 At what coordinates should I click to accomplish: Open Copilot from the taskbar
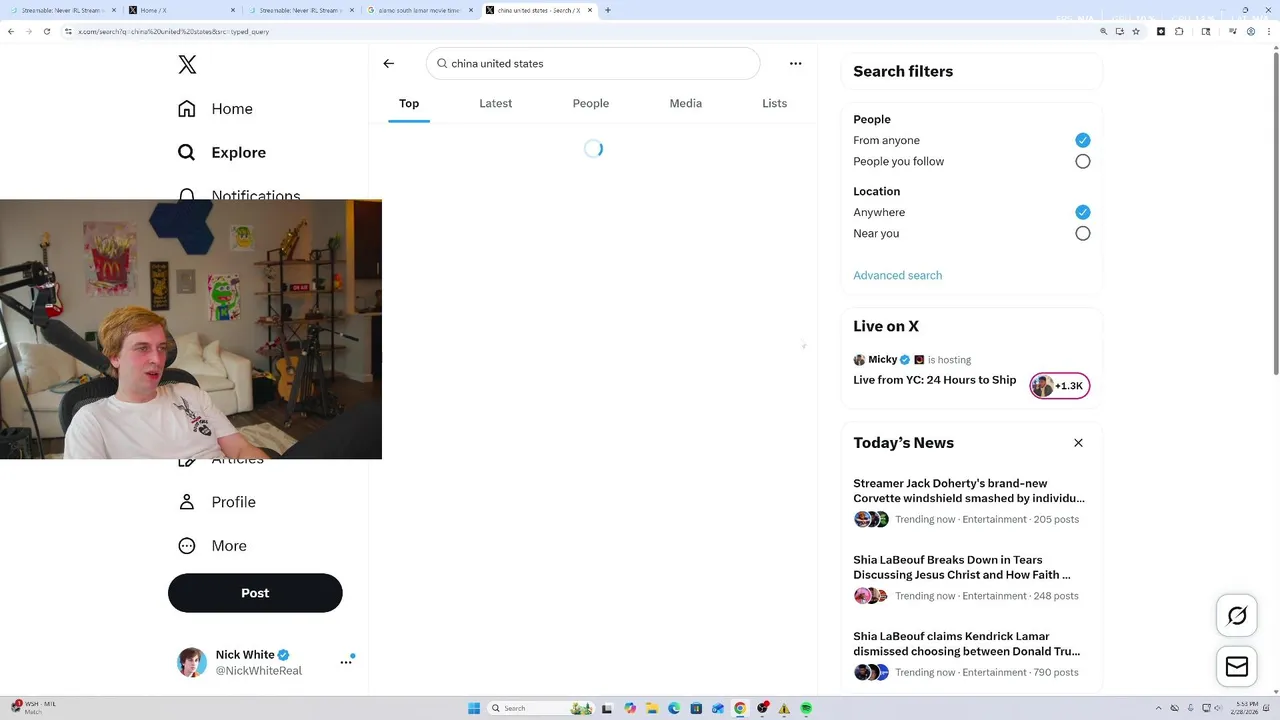pos(630,708)
